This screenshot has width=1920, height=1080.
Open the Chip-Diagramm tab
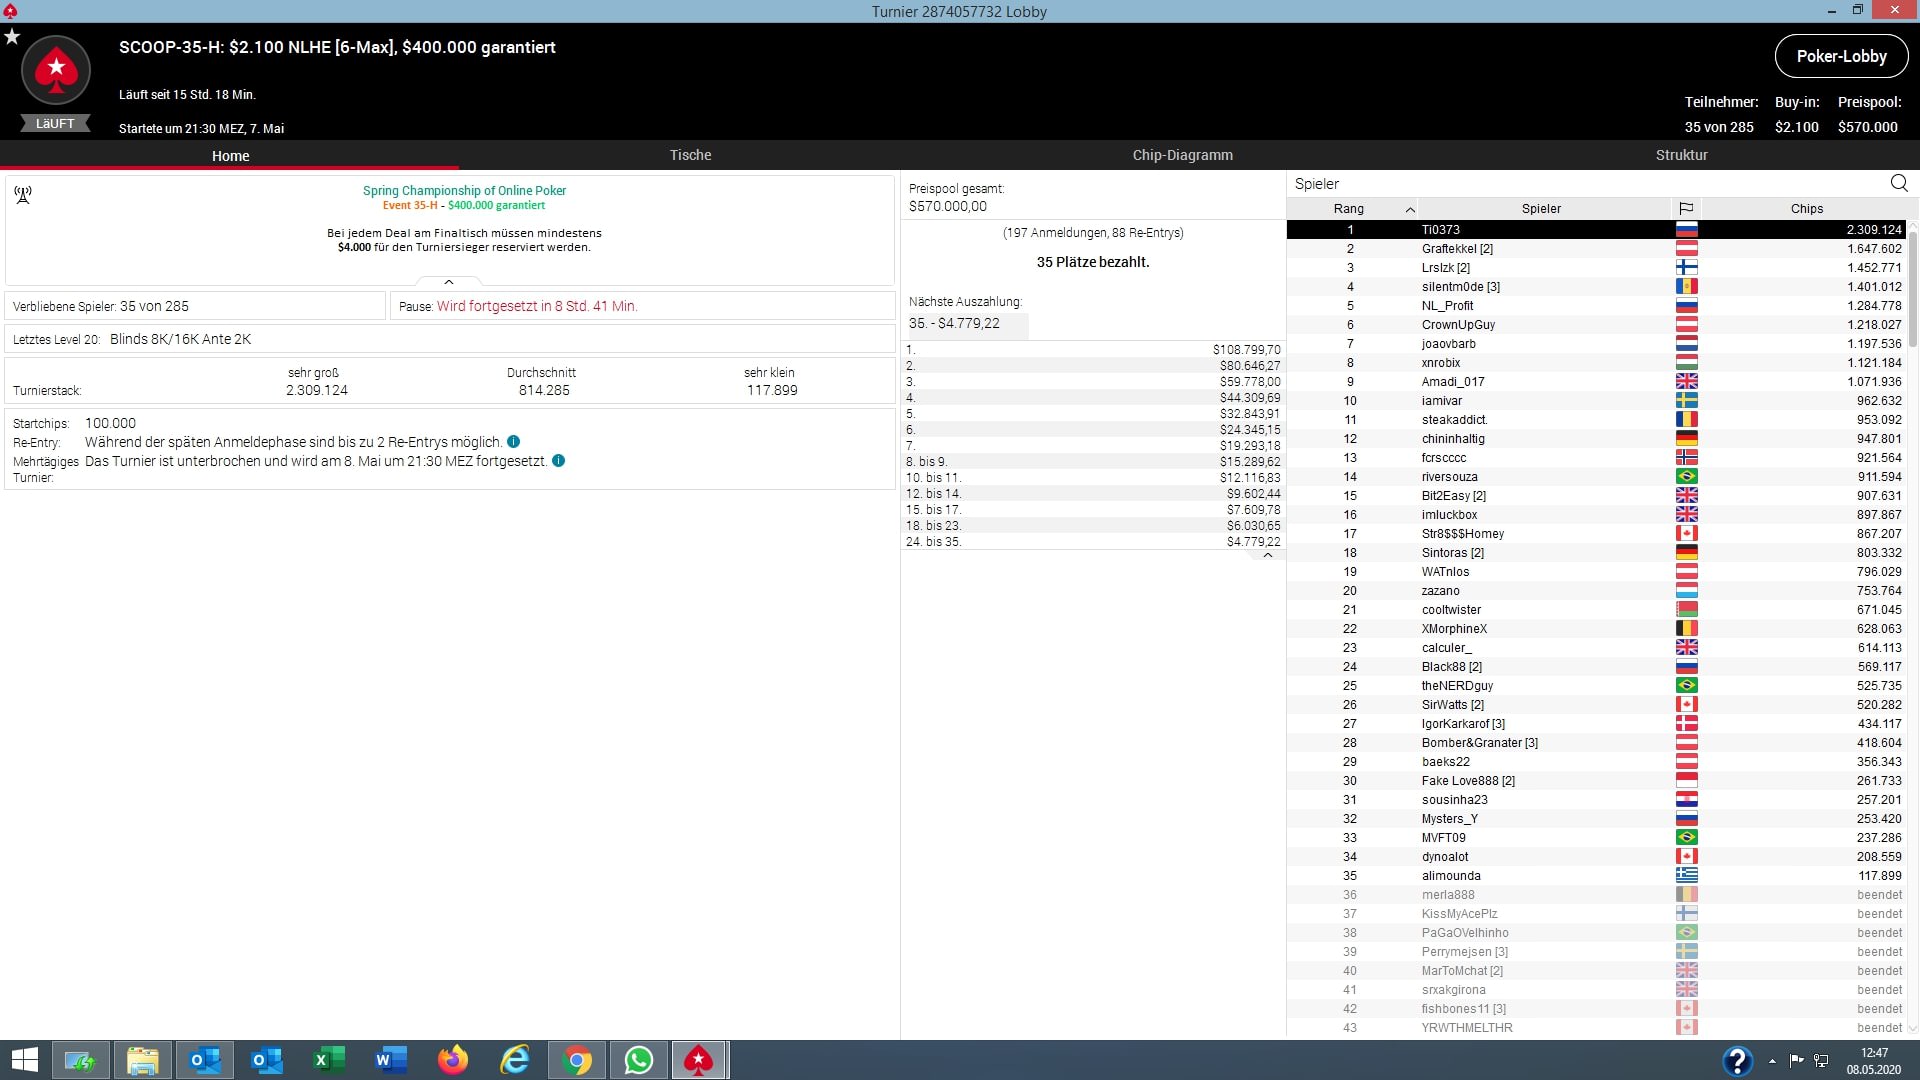coord(1182,155)
